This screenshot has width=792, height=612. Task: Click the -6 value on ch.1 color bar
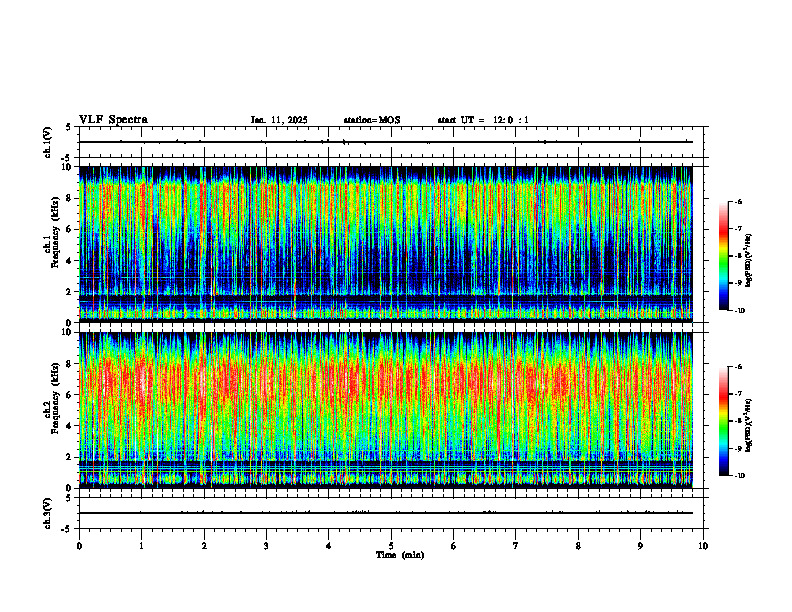tap(738, 201)
